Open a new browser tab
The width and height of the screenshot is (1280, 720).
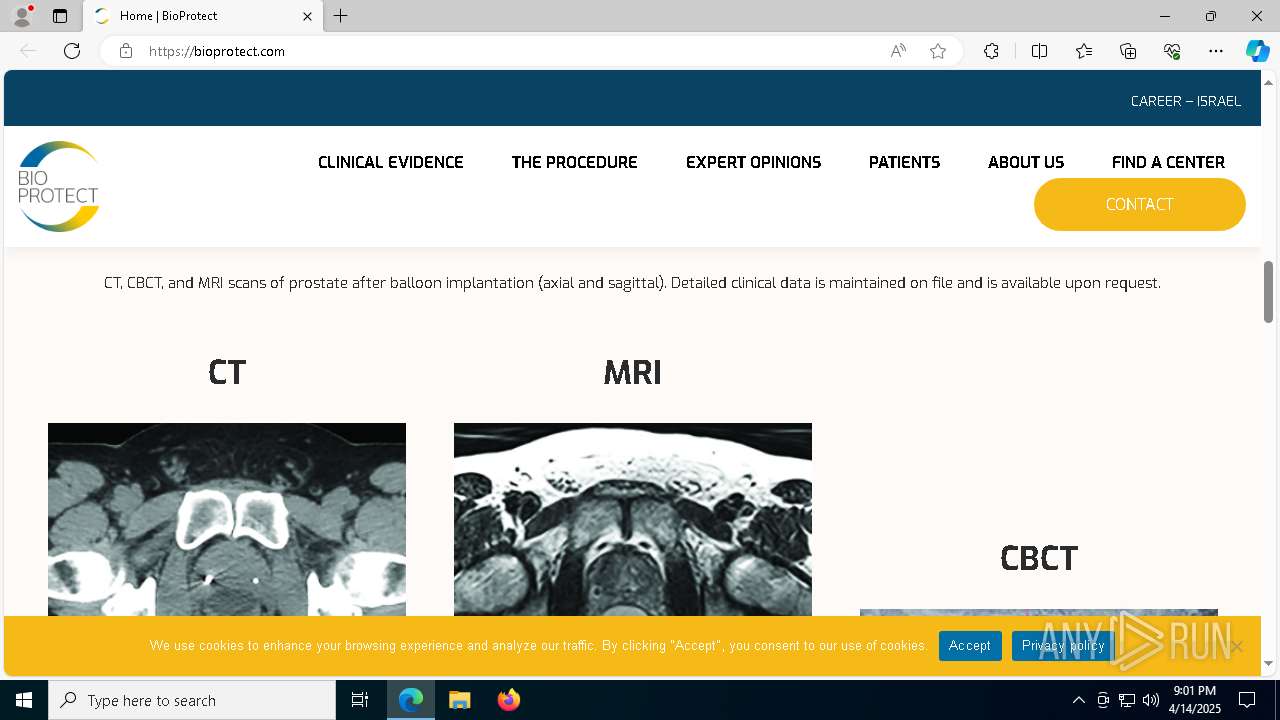tap(340, 16)
